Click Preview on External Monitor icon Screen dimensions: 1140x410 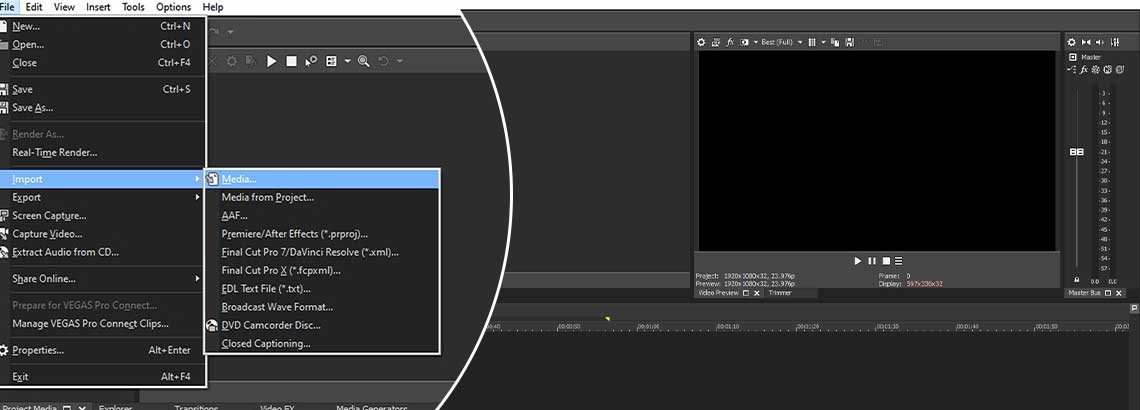coord(715,42)
